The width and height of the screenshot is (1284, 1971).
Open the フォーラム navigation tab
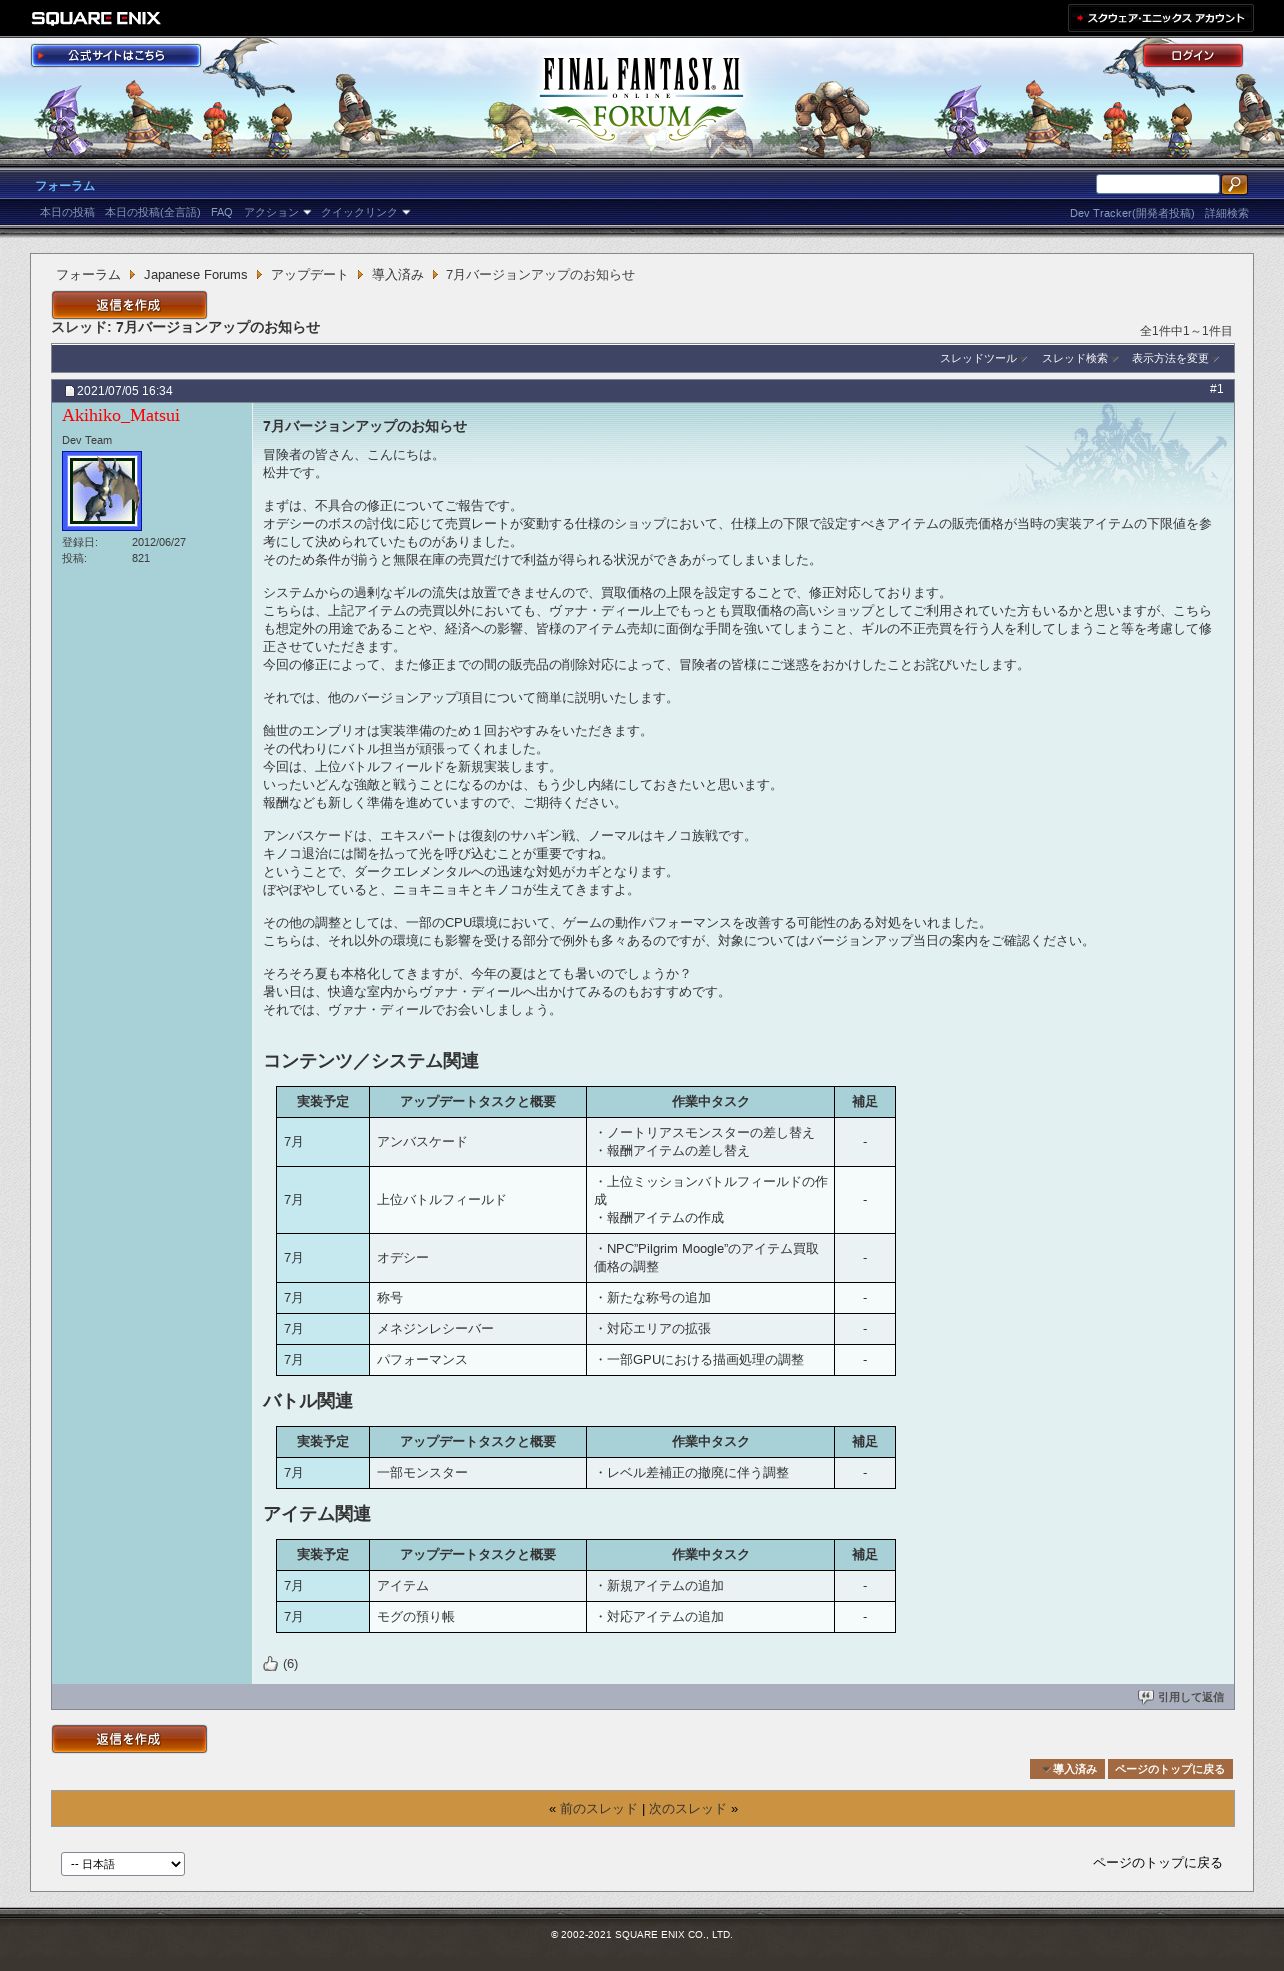65,186
